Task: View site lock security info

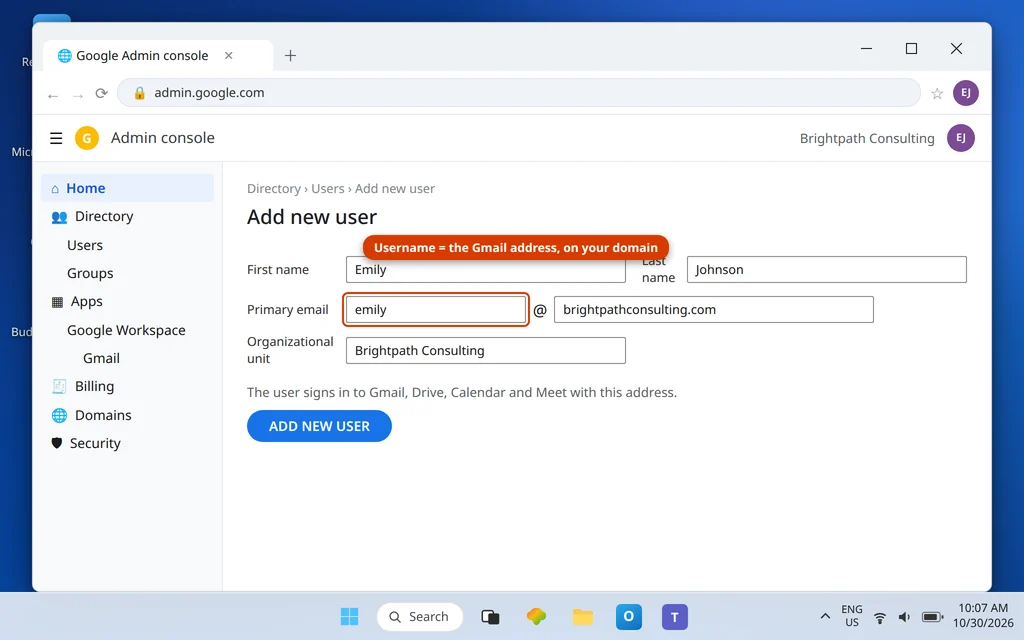Action: (x=139, y=93)
